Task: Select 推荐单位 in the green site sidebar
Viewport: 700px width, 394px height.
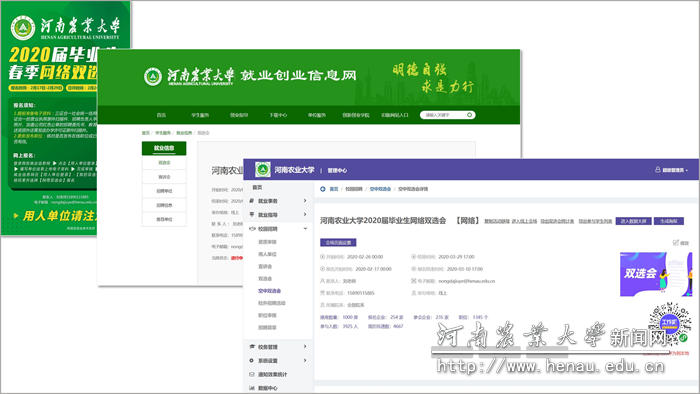Action: tap(164, 220)
